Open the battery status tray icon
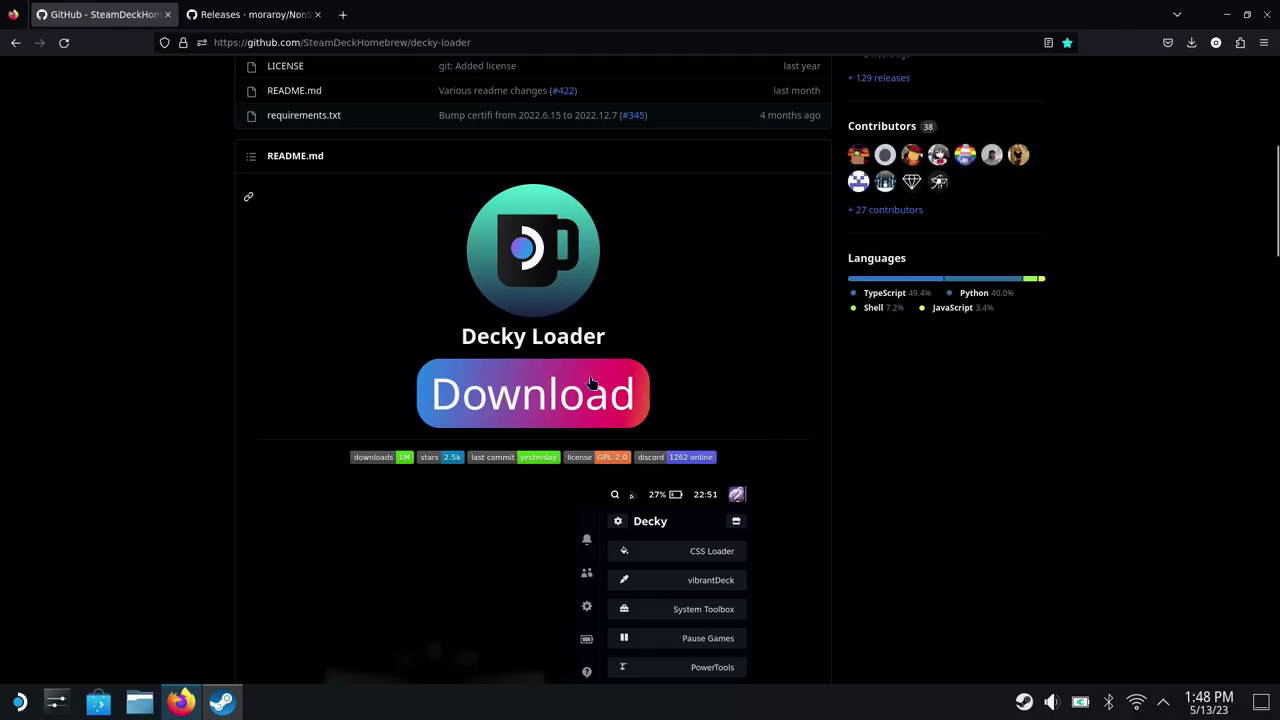The width and height of the screenshot is (1280, 720). click(x=1080, y=702)
